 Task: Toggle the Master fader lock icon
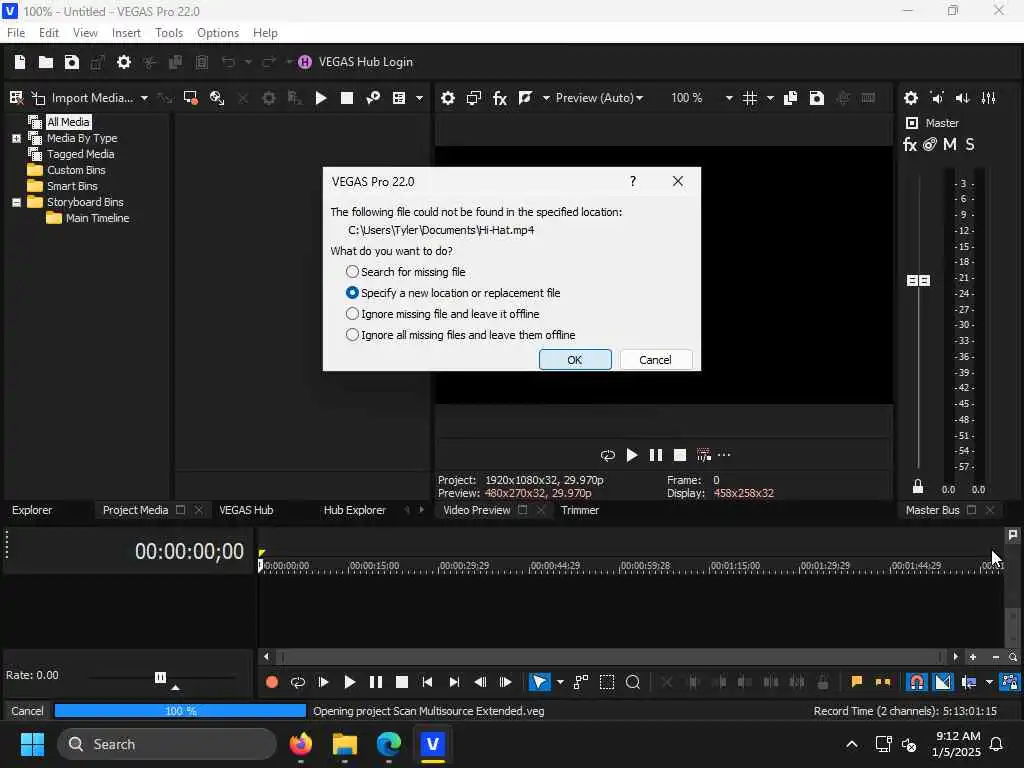918,487
